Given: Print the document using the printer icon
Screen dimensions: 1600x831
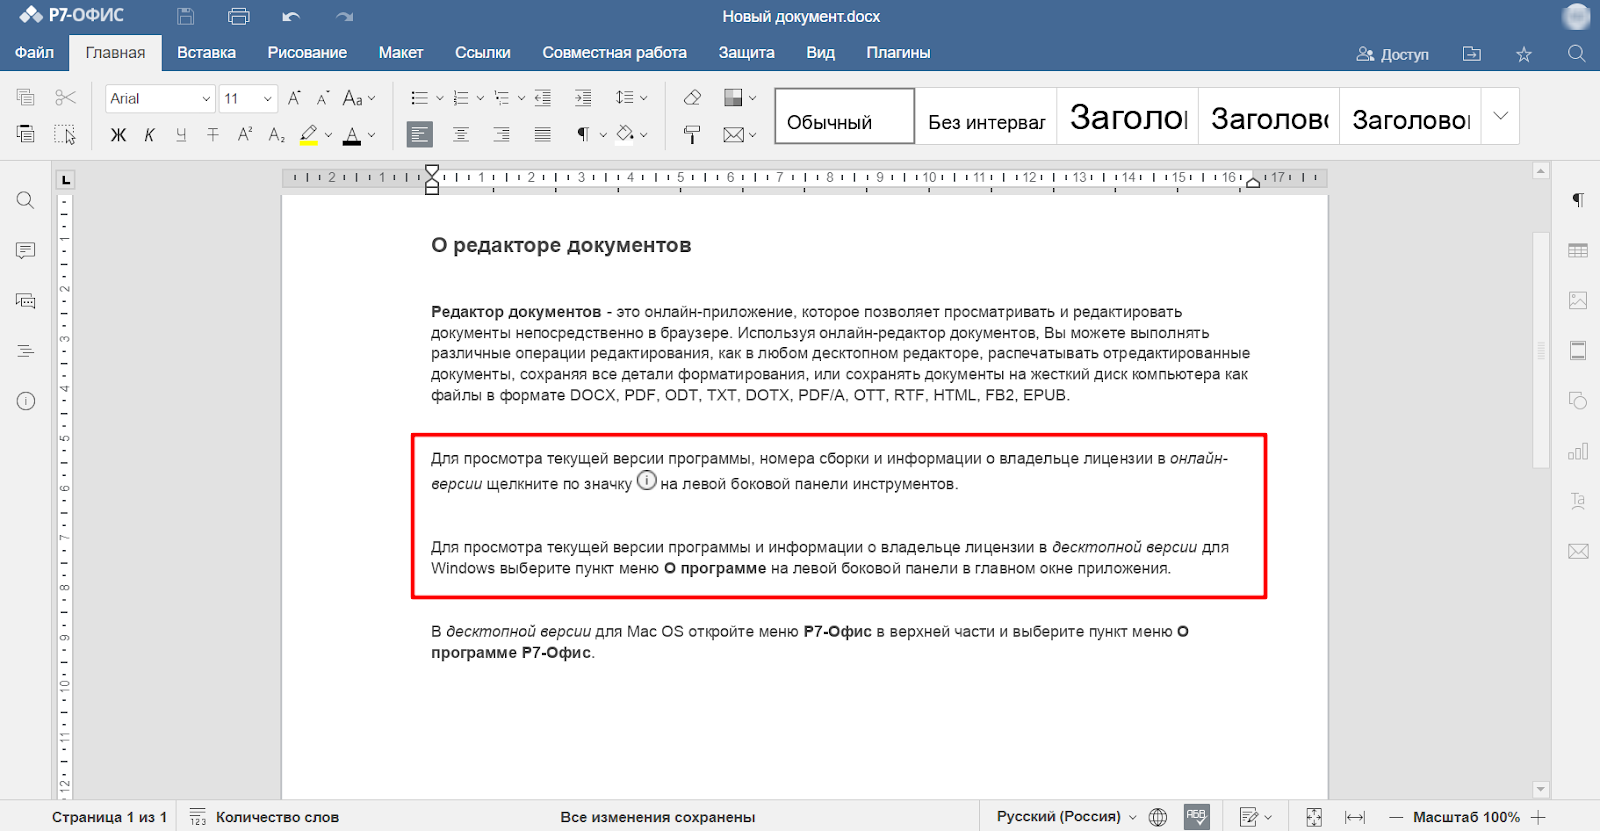Looking at the screenshot, I should [238, 16].
